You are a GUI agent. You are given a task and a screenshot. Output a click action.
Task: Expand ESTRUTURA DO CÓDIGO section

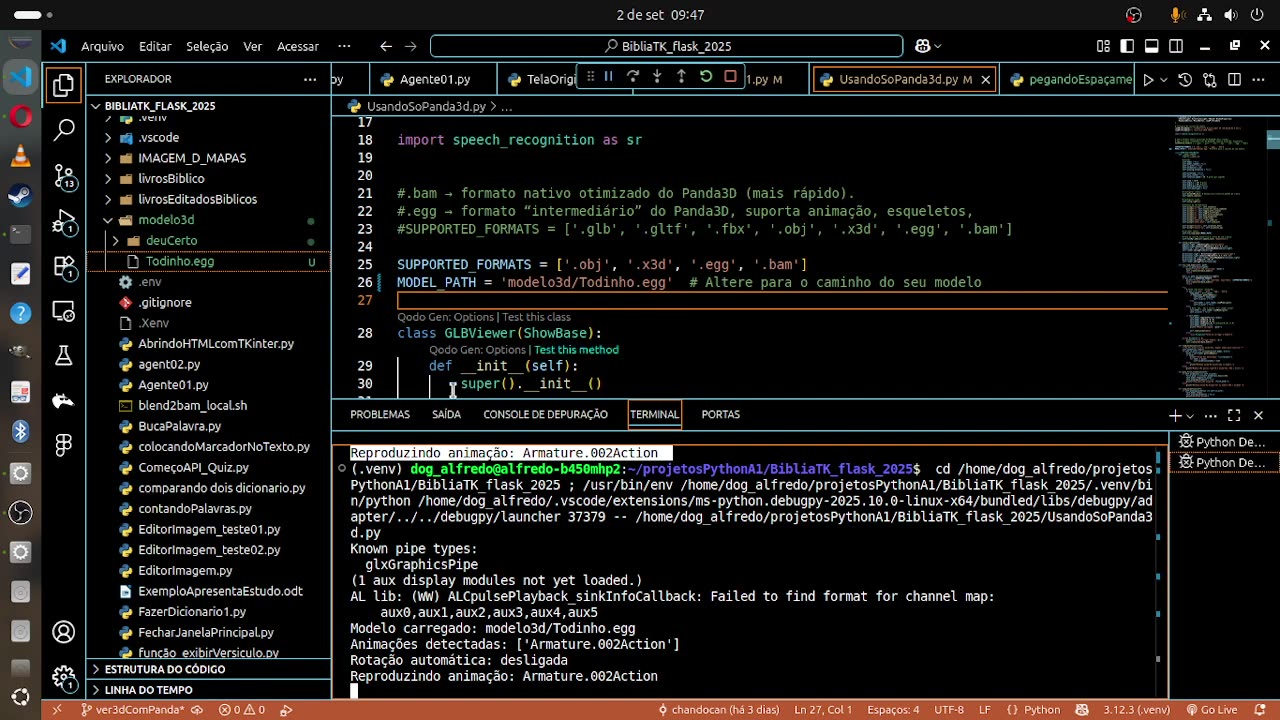[x=209, y=669]
